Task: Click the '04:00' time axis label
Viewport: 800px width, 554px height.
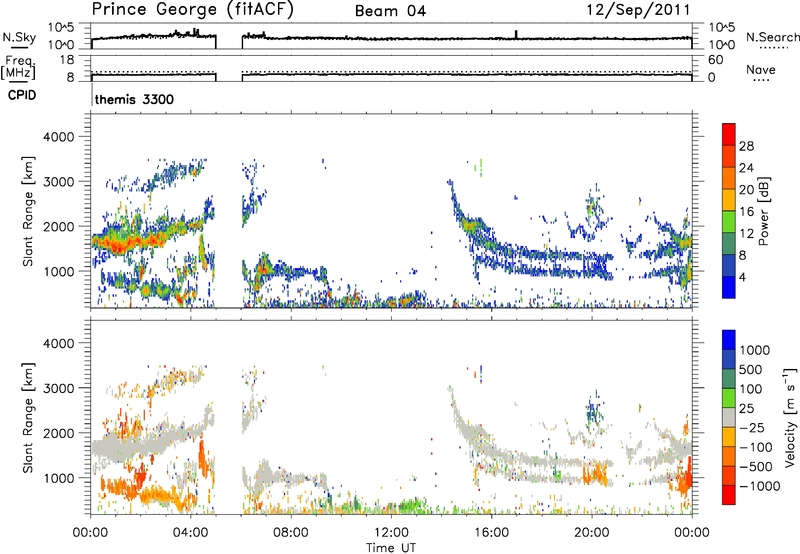Action: coord(191,533)
